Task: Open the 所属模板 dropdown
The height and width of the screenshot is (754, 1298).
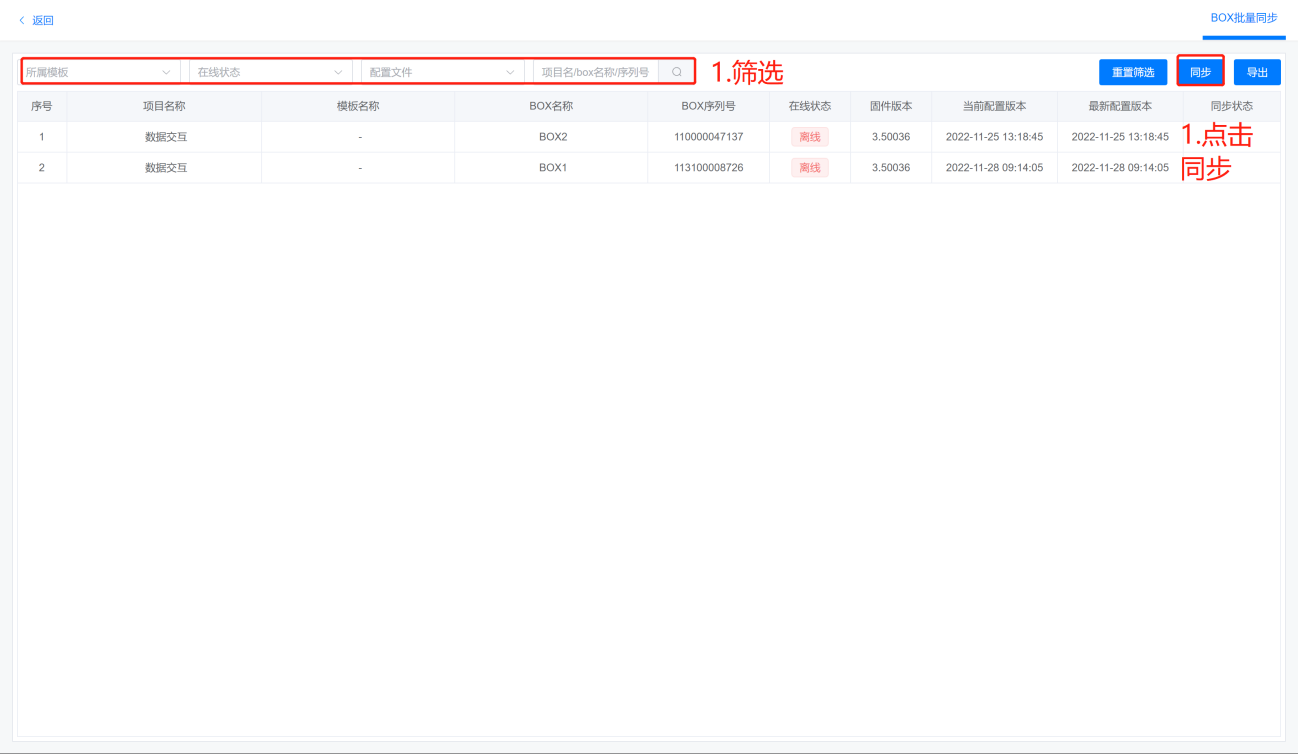Action: coord(99,72)
